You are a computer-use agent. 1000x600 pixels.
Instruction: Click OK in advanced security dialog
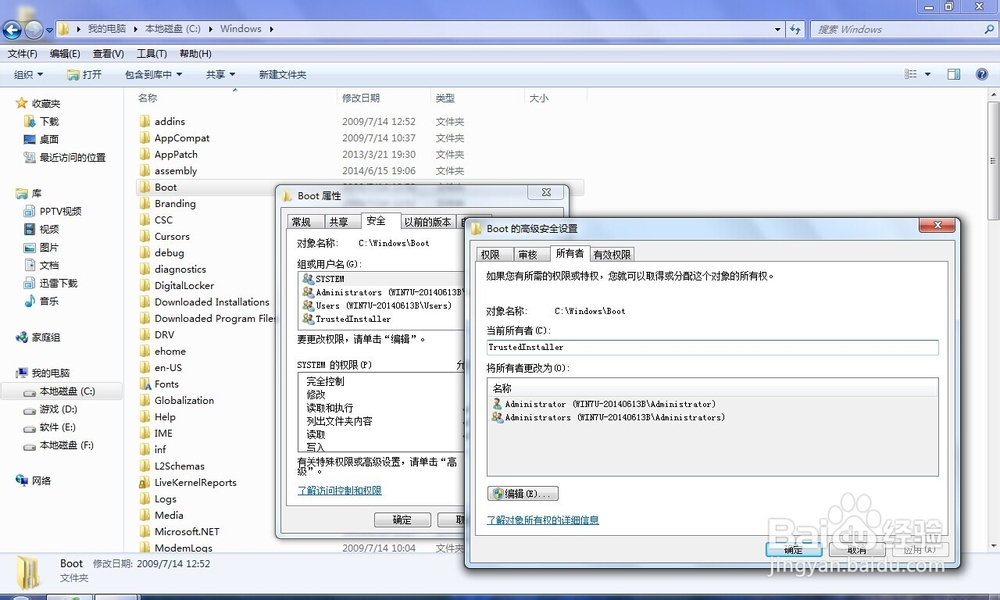pos(794,550)
